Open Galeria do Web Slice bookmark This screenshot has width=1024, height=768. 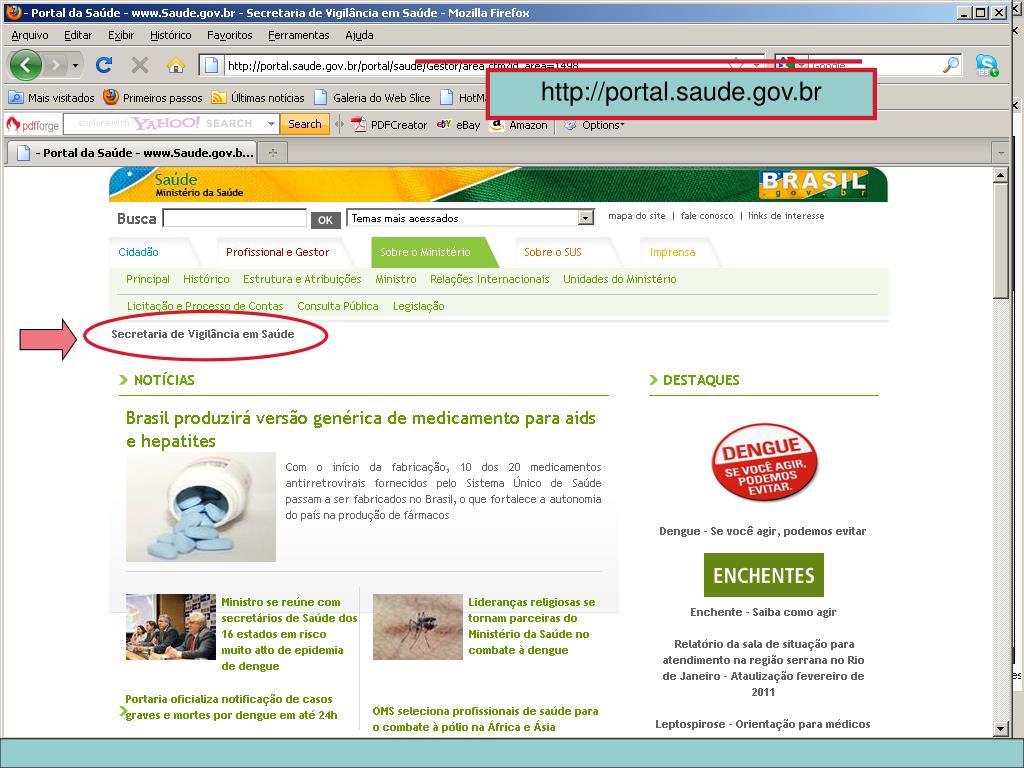tap(372, 98)
